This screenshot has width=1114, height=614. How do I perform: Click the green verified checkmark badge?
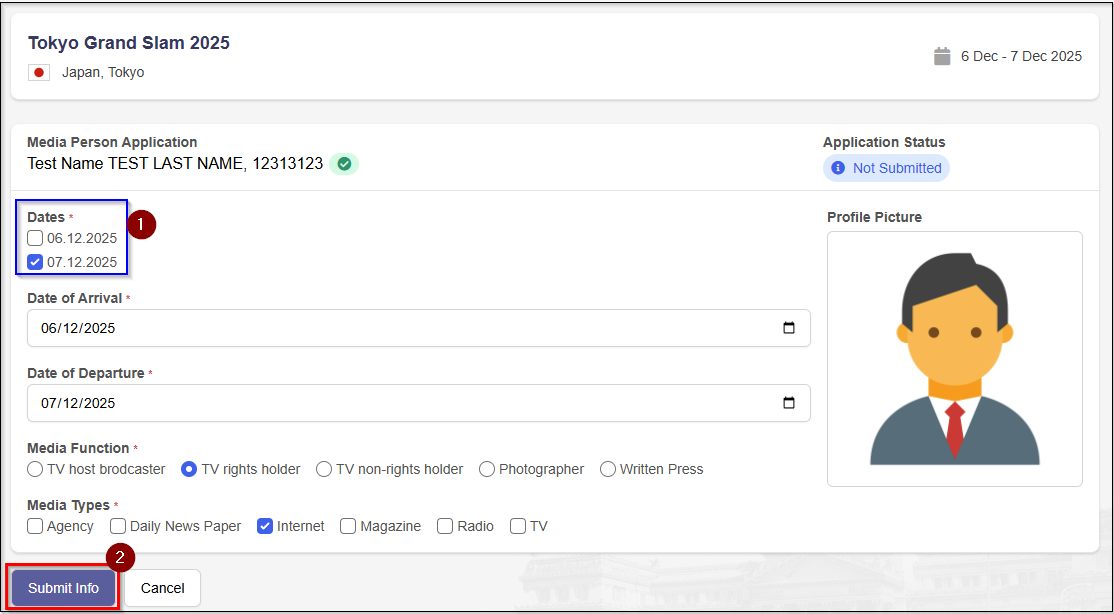click(x=344, y=164)
